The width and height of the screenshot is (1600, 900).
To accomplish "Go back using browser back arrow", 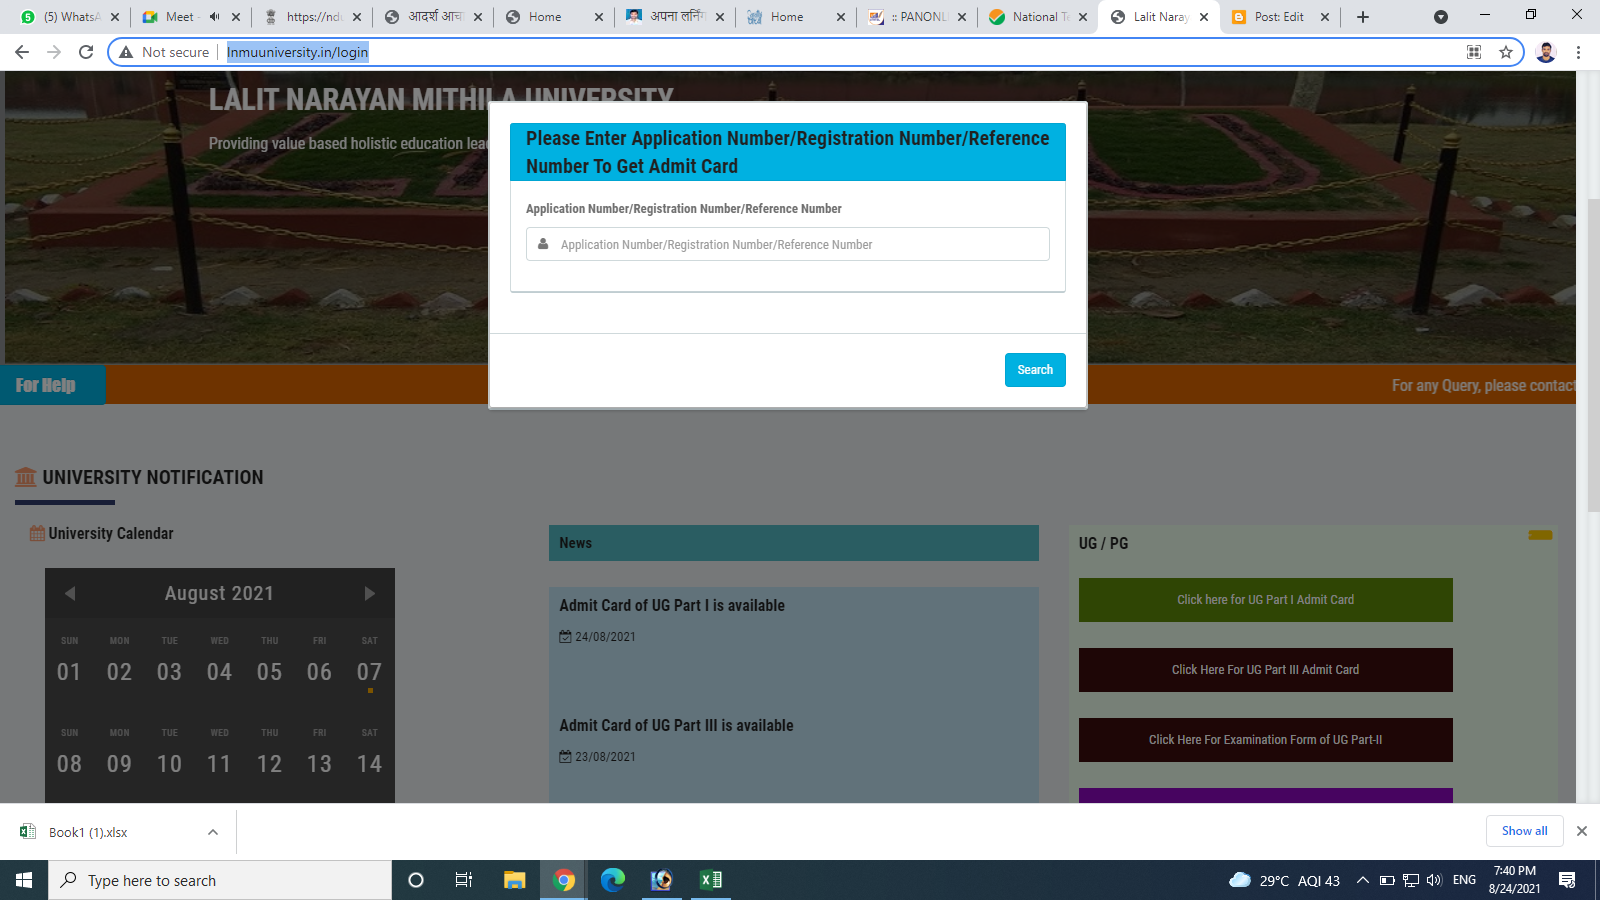I will click(x=22, y=52).
